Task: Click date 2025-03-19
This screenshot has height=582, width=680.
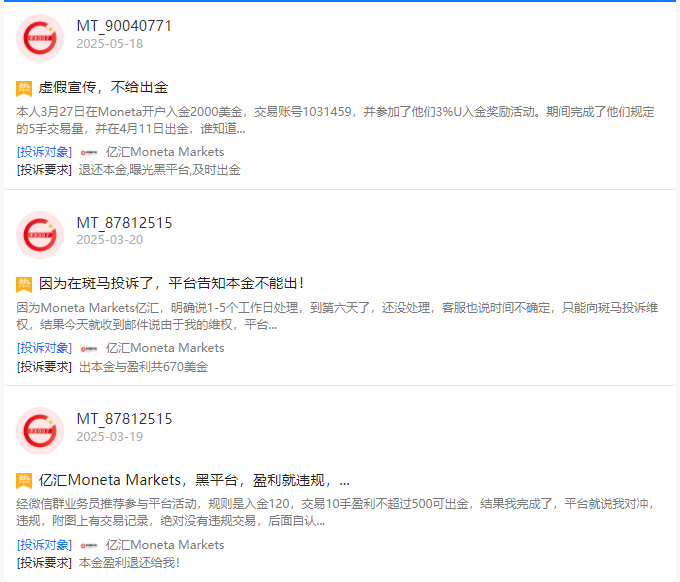Action: pyautogui.click(x=110, y=437)
